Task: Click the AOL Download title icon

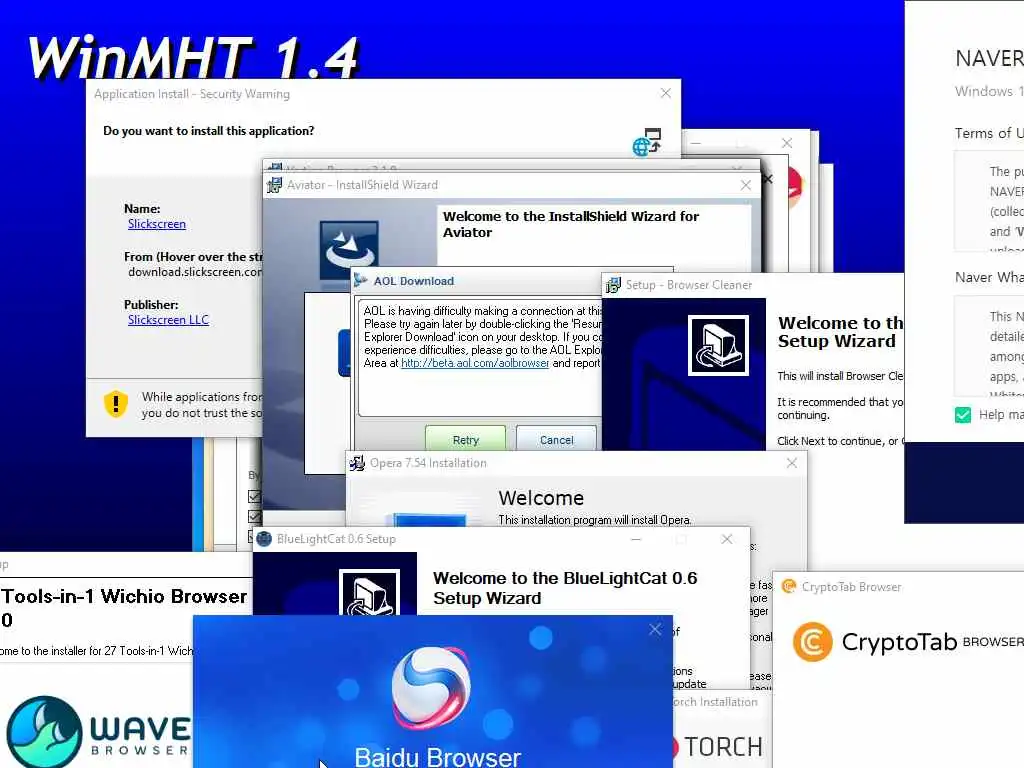Action: 360,281
